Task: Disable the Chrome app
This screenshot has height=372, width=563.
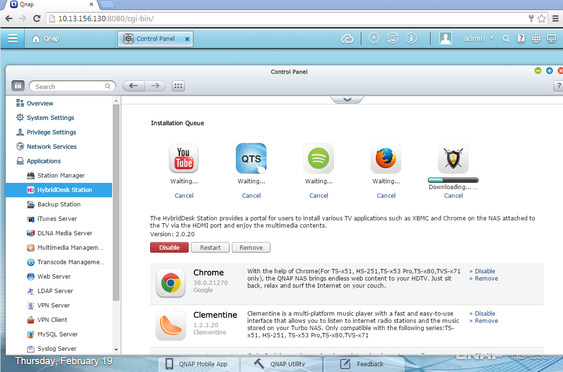Action: point(485,271)
